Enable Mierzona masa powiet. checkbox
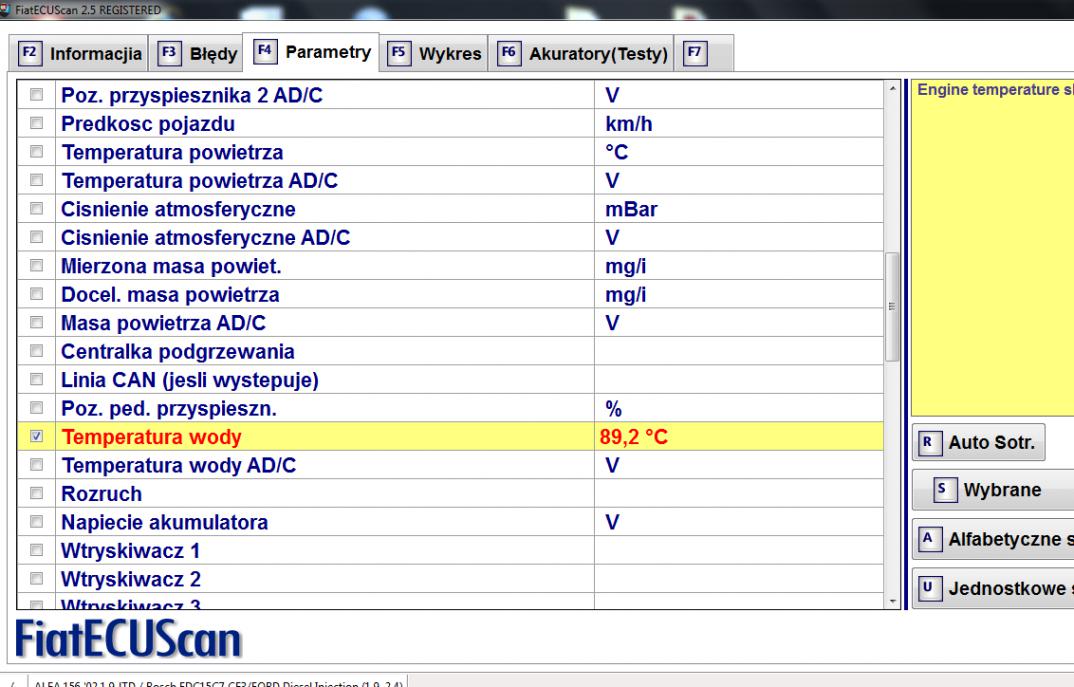The width and height of the screenshot is (1074, 687). (x=36, y=266)
